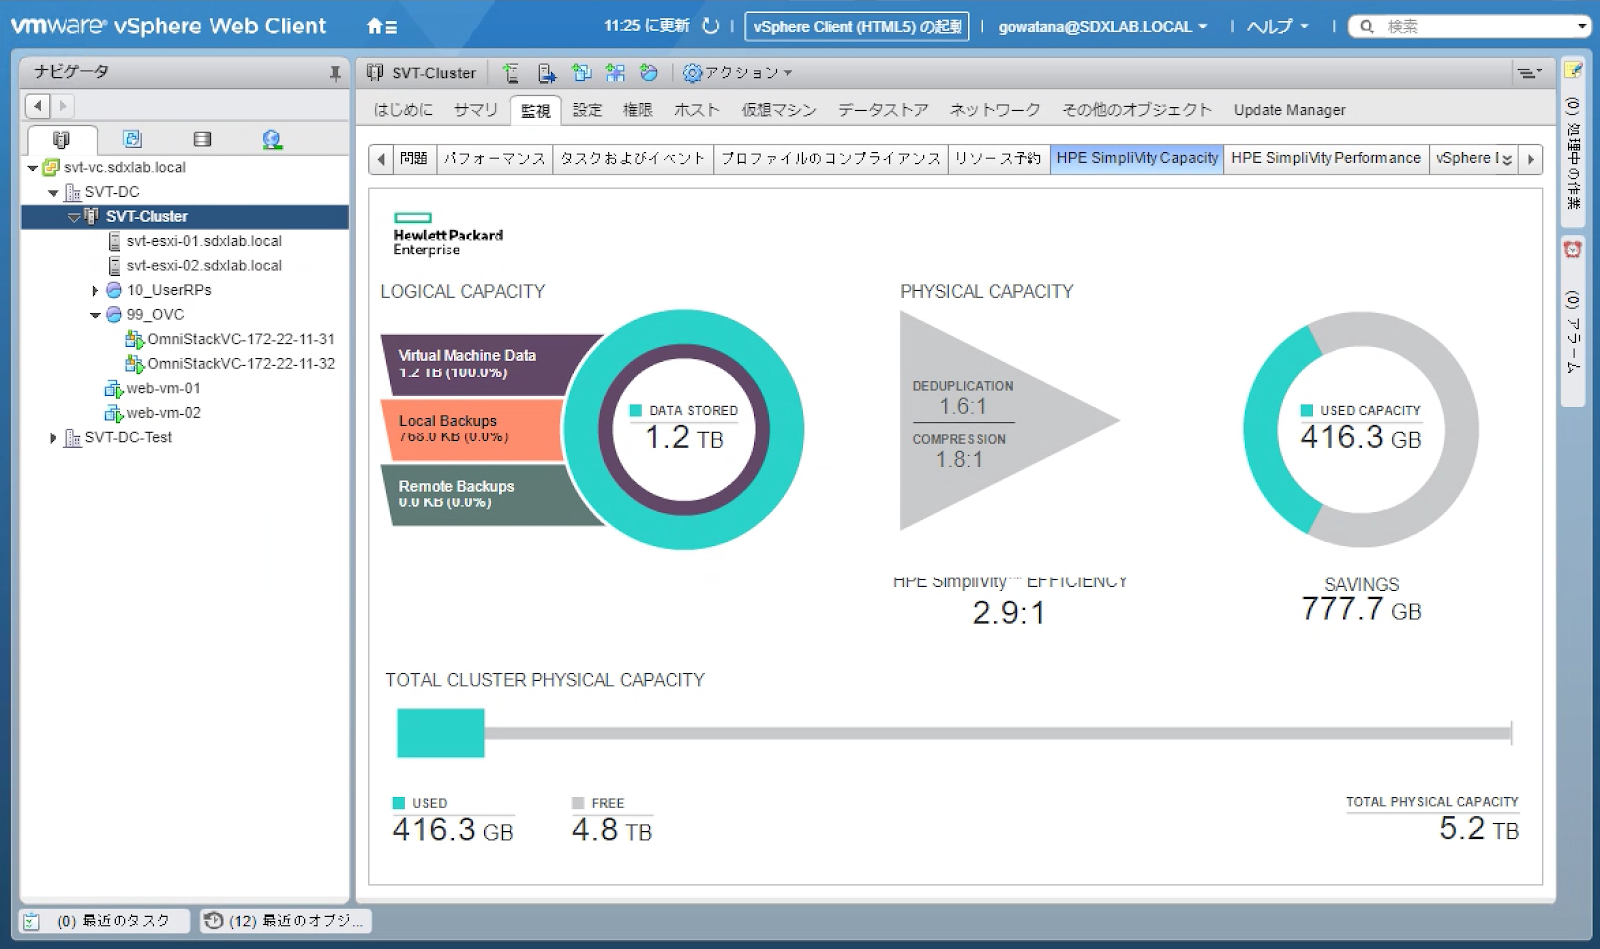Open the gowatana@SDXLAB.LOCAL user dropdown
This screenshot has width=1600, height=949.
(1102, 27)
